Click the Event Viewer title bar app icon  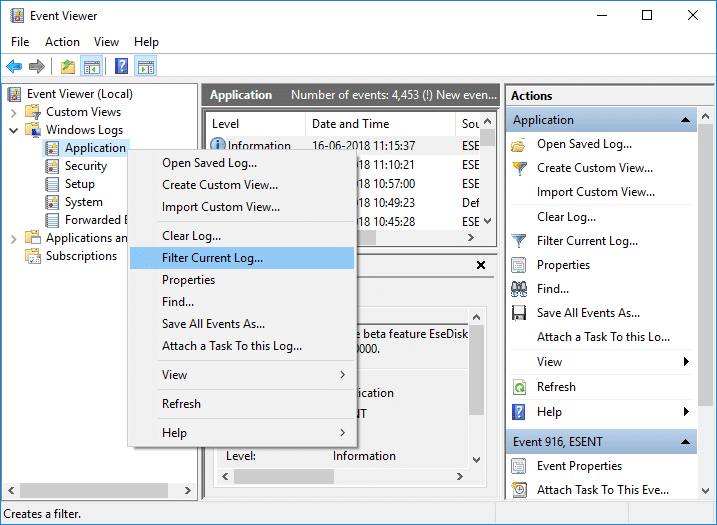click(x=17, y=16)
